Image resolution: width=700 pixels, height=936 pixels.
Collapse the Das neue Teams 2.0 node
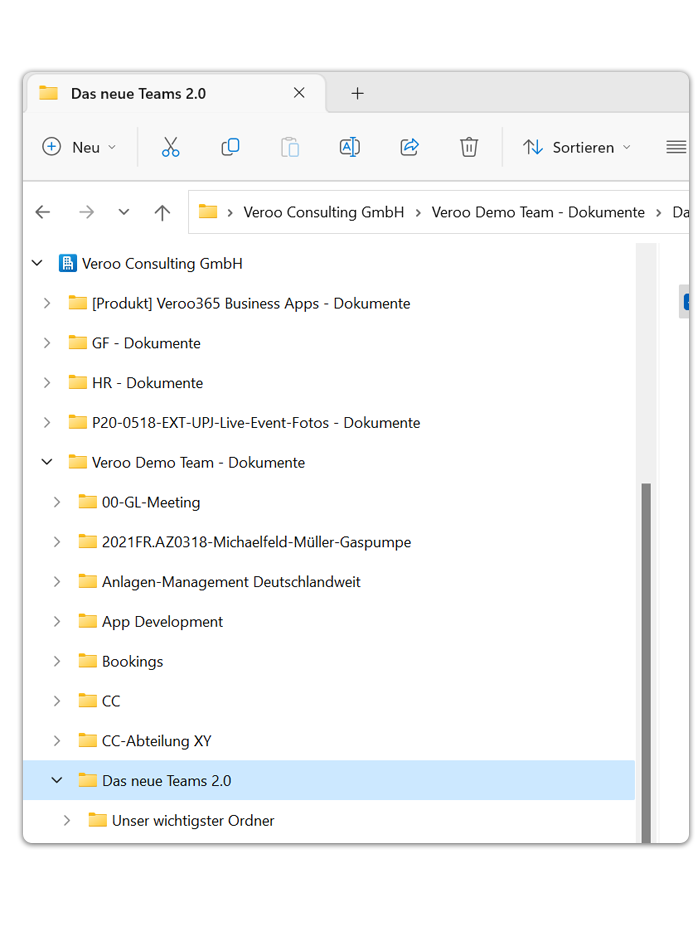(x=57, y=780)
